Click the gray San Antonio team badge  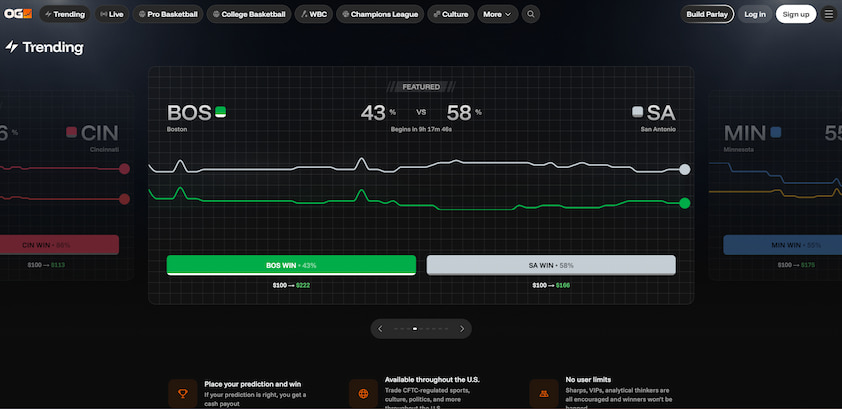pos(637,112)
